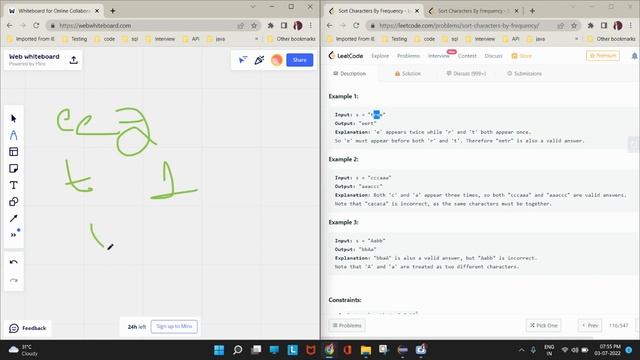
Task: Select the sticky note tool
Action: point(13,169)
